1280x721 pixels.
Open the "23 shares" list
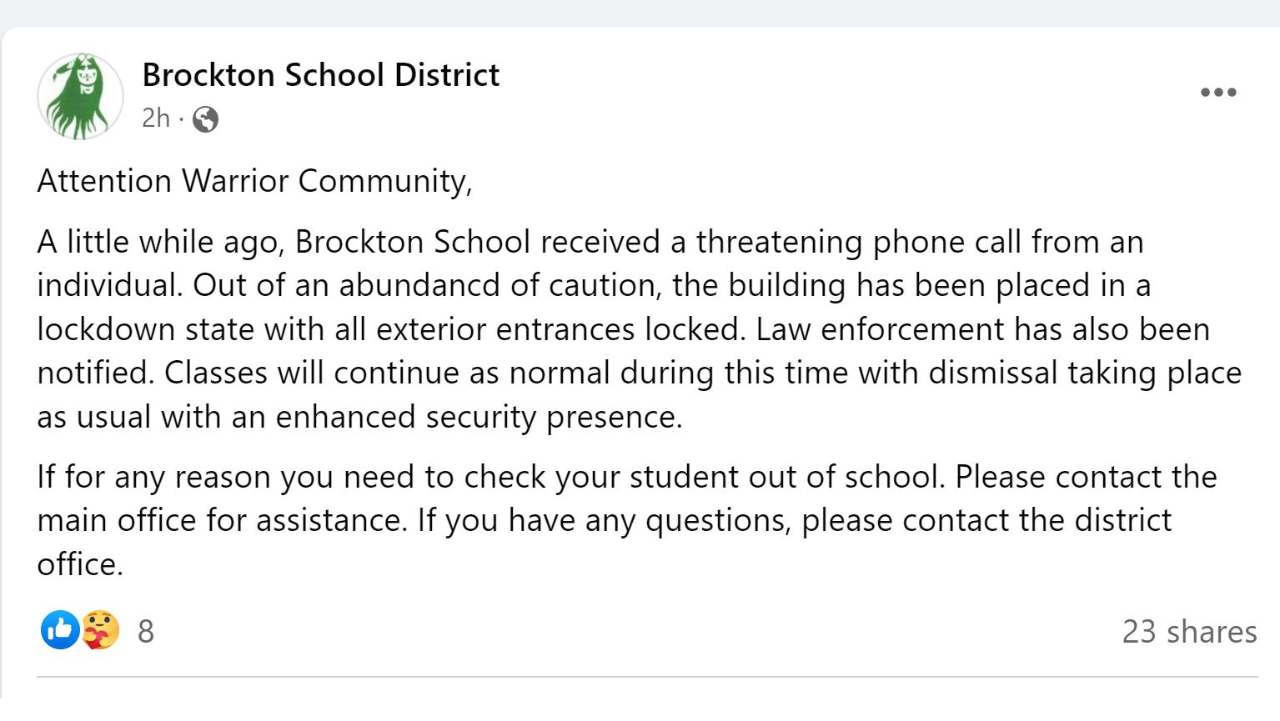tap(1189, 632)
